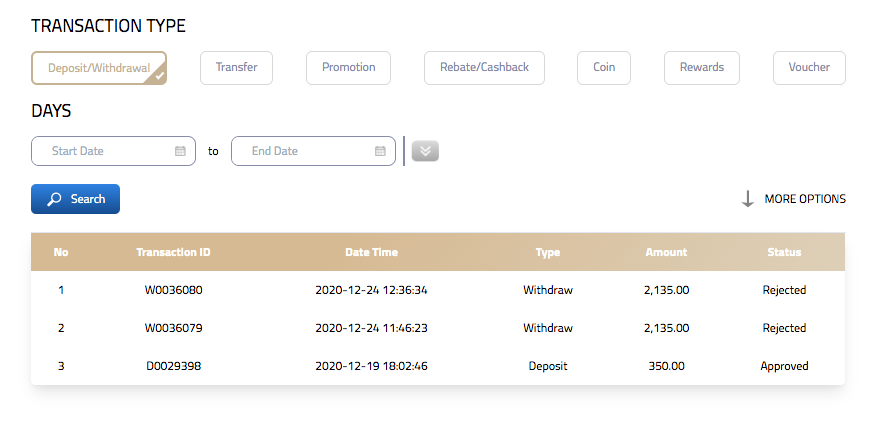The width and height of the screenshot is (870, 437).
Task: Open the MORE OPTIONS expander
Action: click(804, 199)
